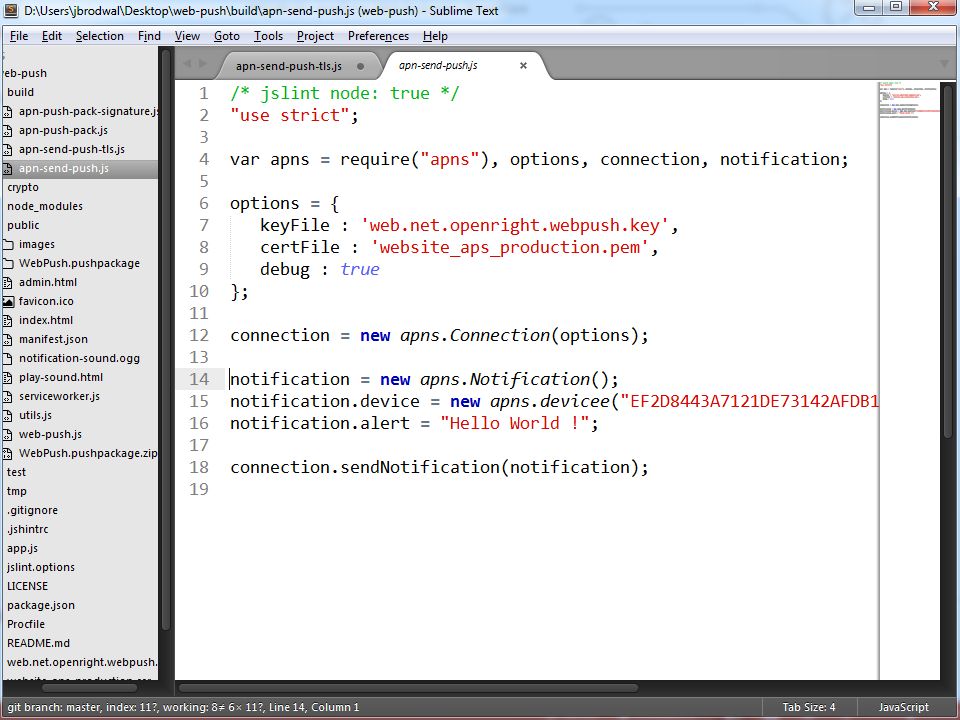Switch to the apn-send-push-tls.js tab
Viewport: 960px width, 720px height.
[x=289, y=66]
